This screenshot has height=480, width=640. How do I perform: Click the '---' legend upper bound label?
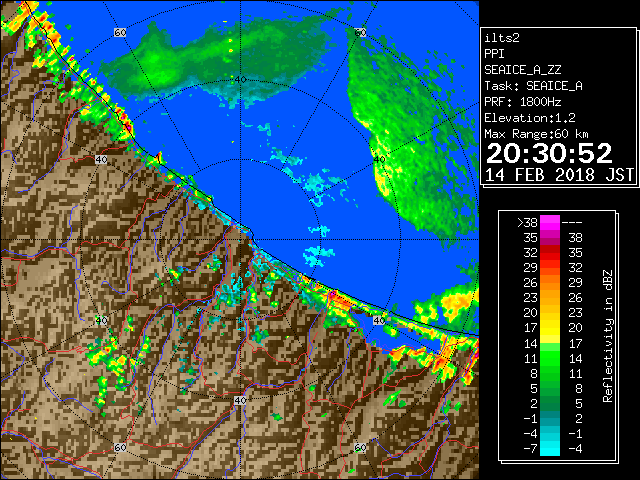[x=572, y=223]
